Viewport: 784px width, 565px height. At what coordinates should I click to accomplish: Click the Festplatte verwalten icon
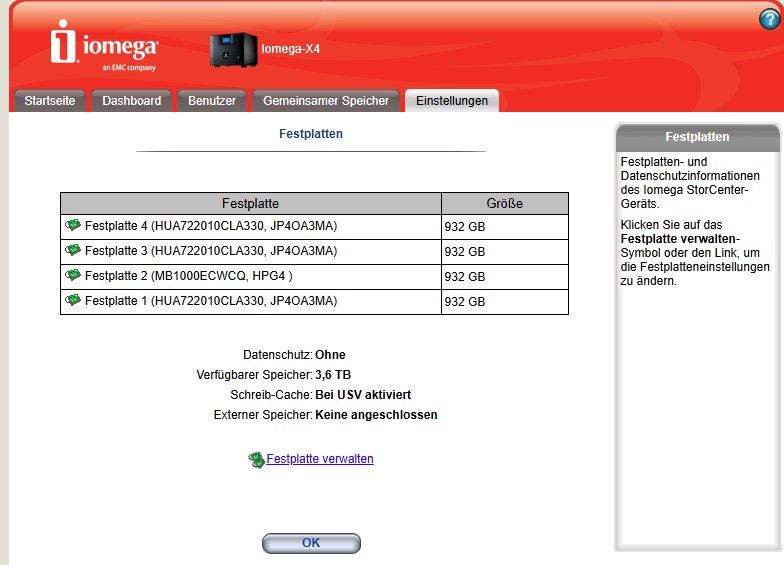pyautogui.click(x=256, y=460)
